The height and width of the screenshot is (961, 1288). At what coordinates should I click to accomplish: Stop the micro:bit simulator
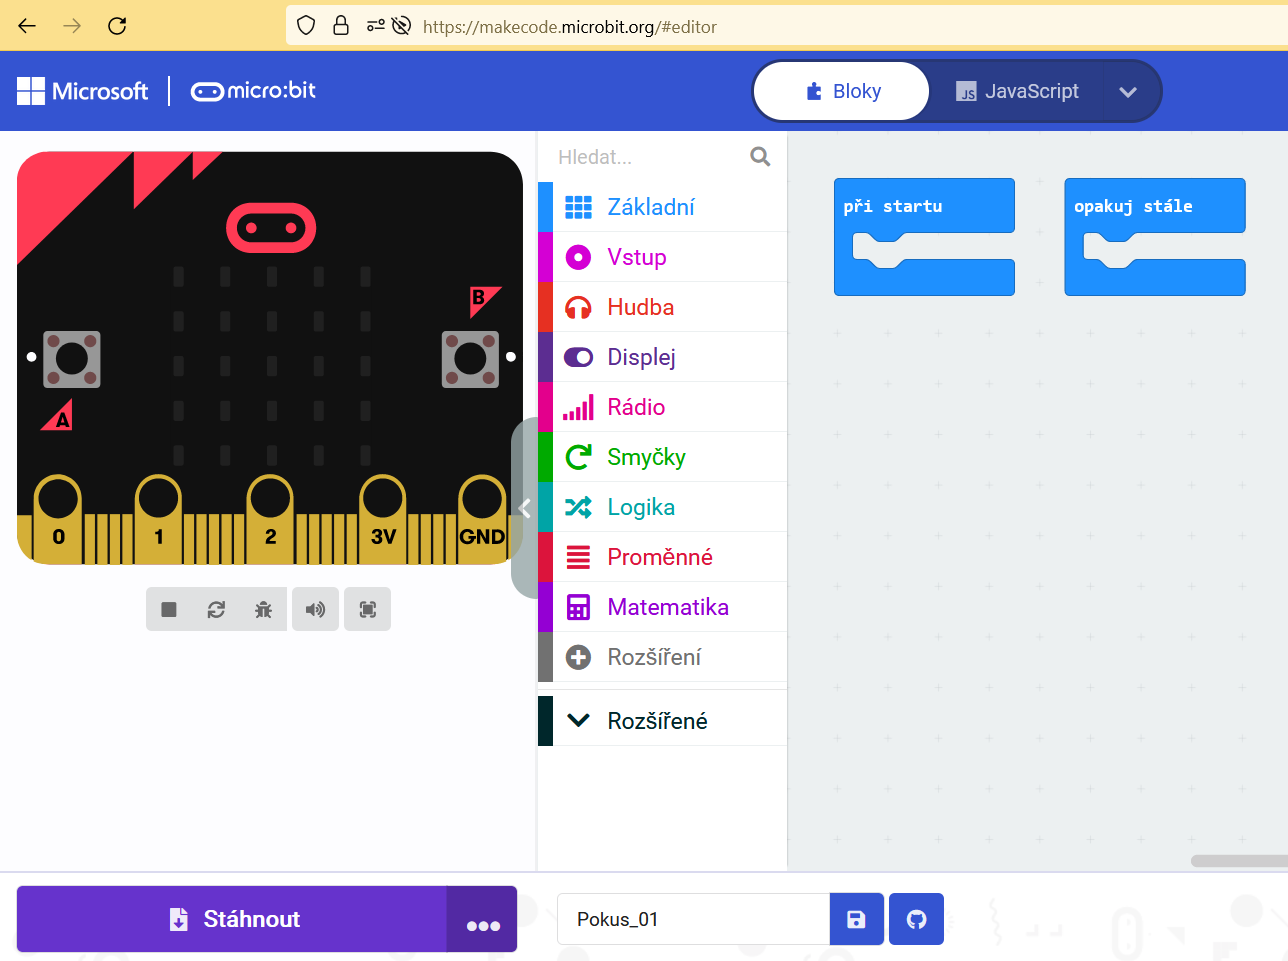[169, 609]
